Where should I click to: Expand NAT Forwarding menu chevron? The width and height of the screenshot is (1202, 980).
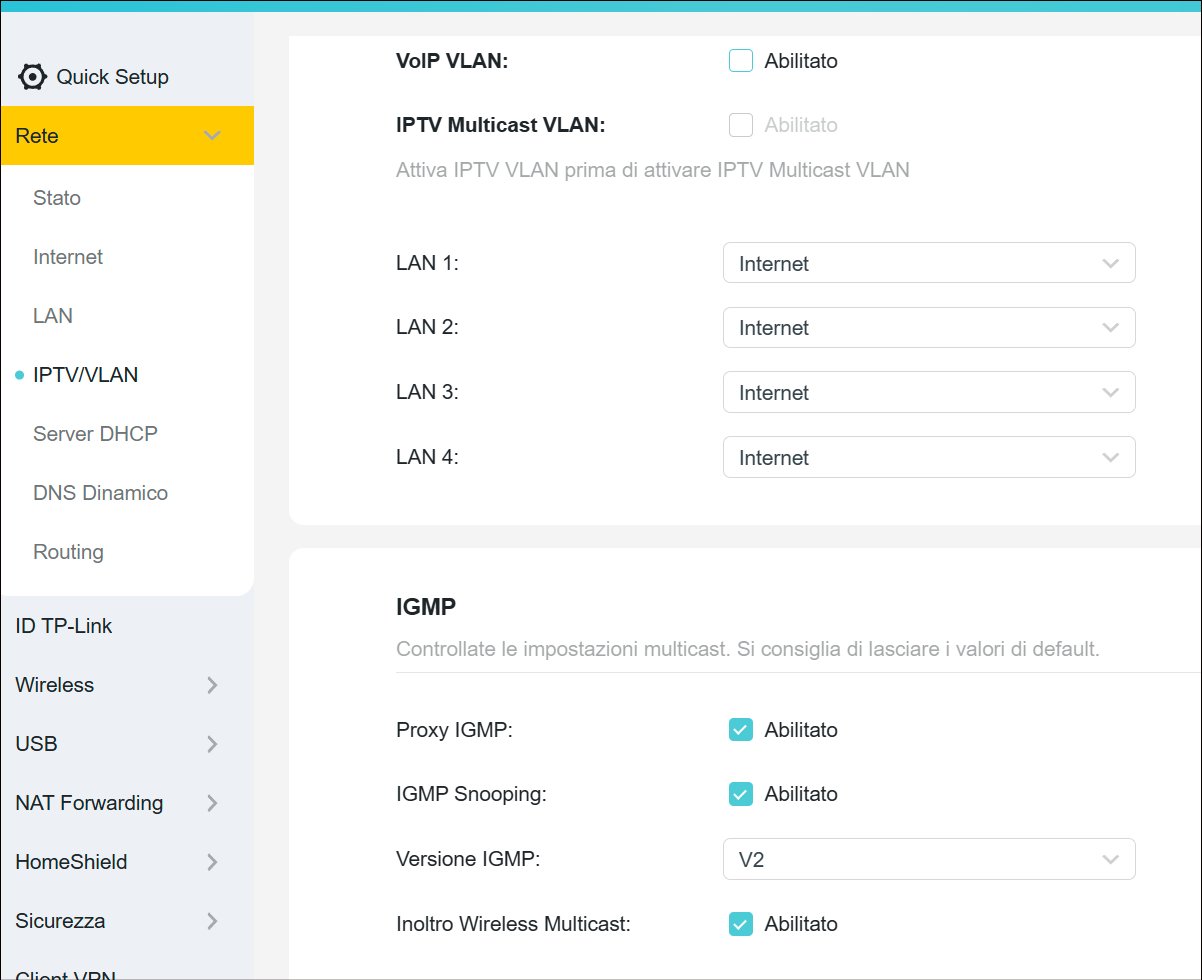(212, 803)
